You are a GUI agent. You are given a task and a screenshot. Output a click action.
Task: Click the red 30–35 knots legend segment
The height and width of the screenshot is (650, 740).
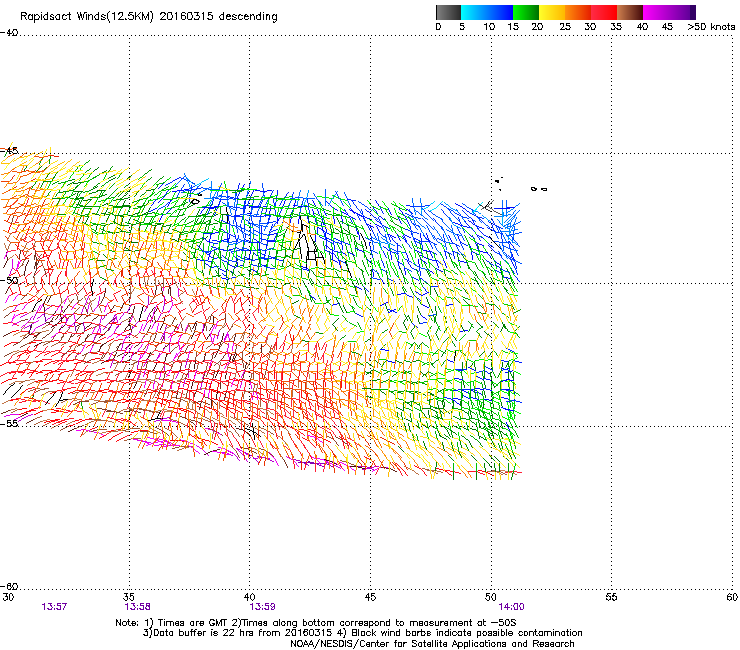604,12
